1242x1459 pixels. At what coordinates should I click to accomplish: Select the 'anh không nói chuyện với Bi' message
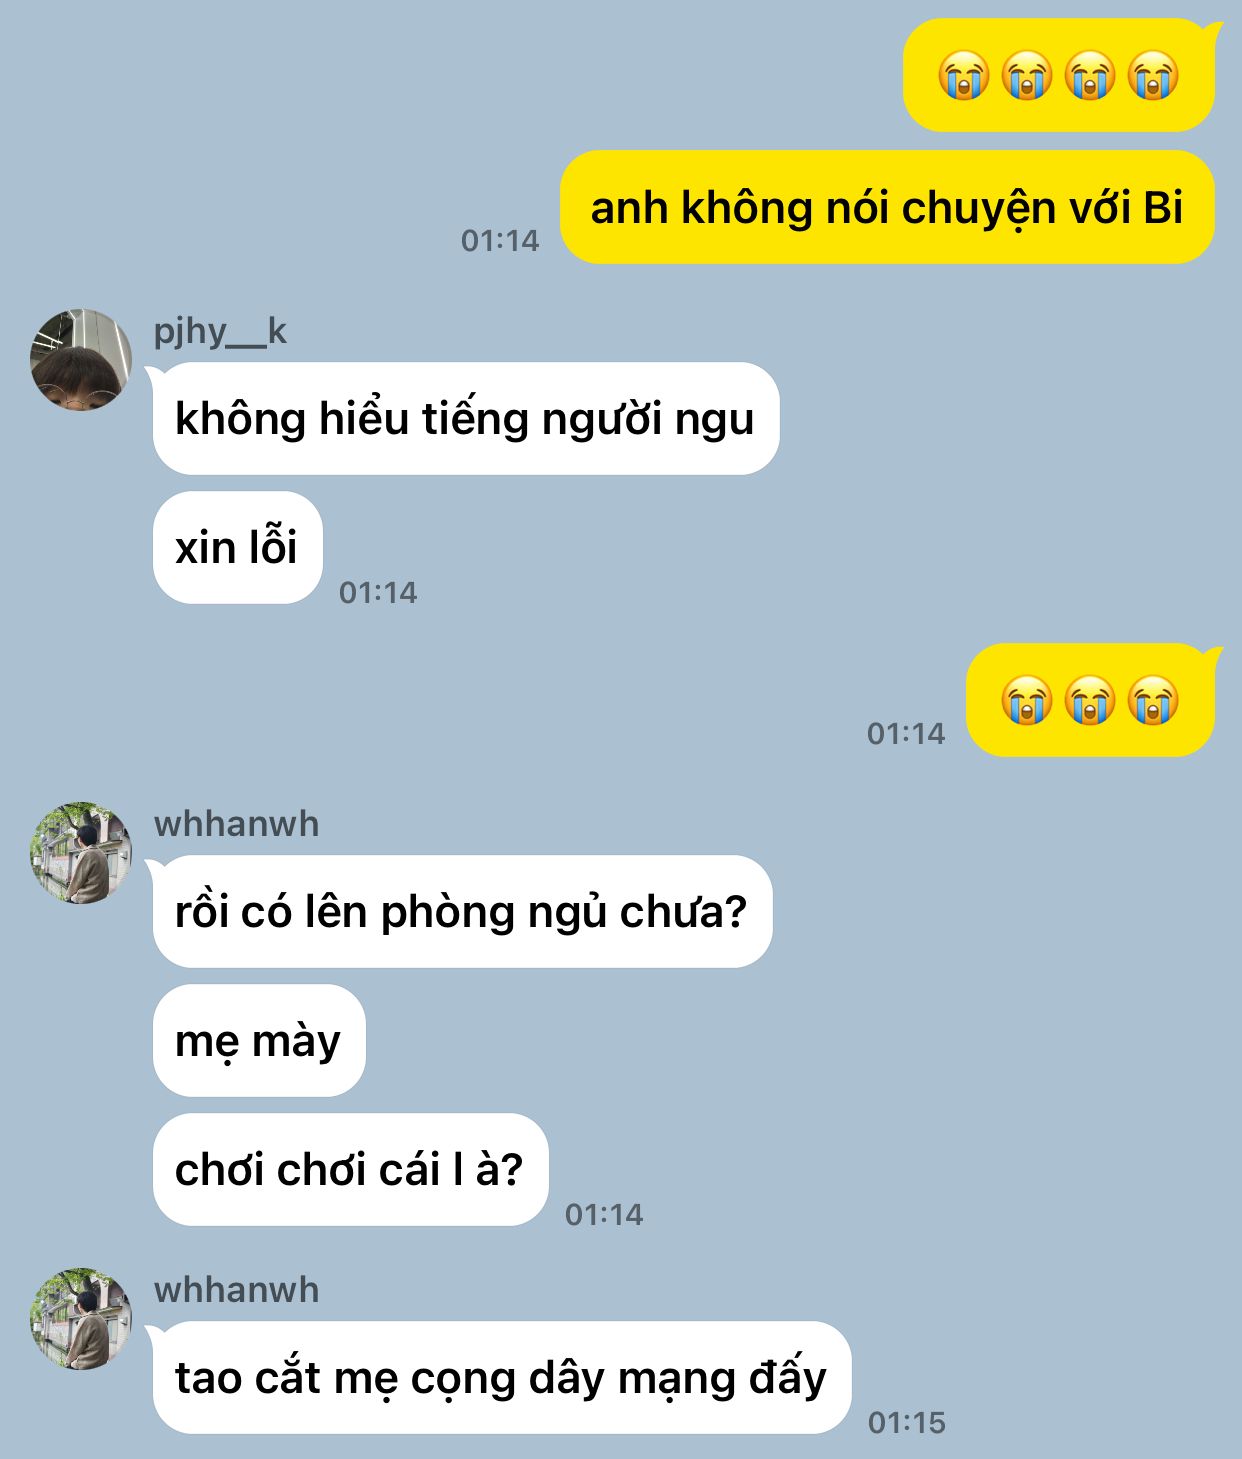[887, 207]
